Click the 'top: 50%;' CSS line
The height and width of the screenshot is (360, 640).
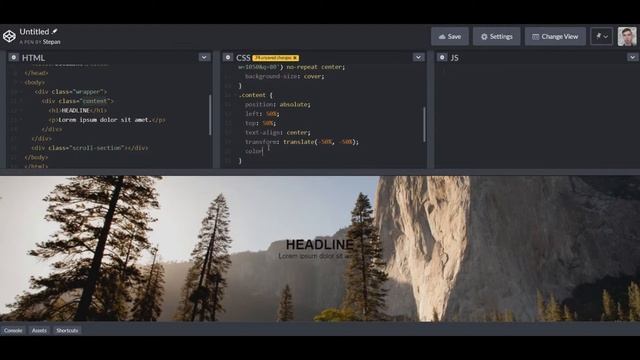tap(260, 123)
